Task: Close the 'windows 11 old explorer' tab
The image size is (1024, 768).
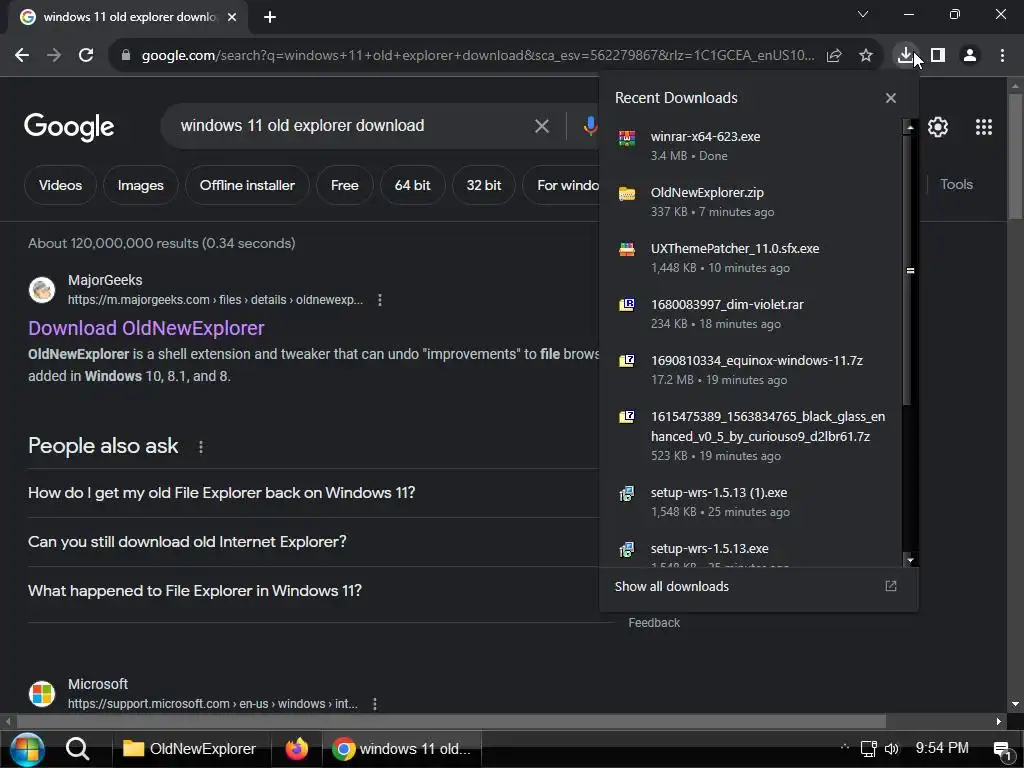Action: [x=232, y=17]
